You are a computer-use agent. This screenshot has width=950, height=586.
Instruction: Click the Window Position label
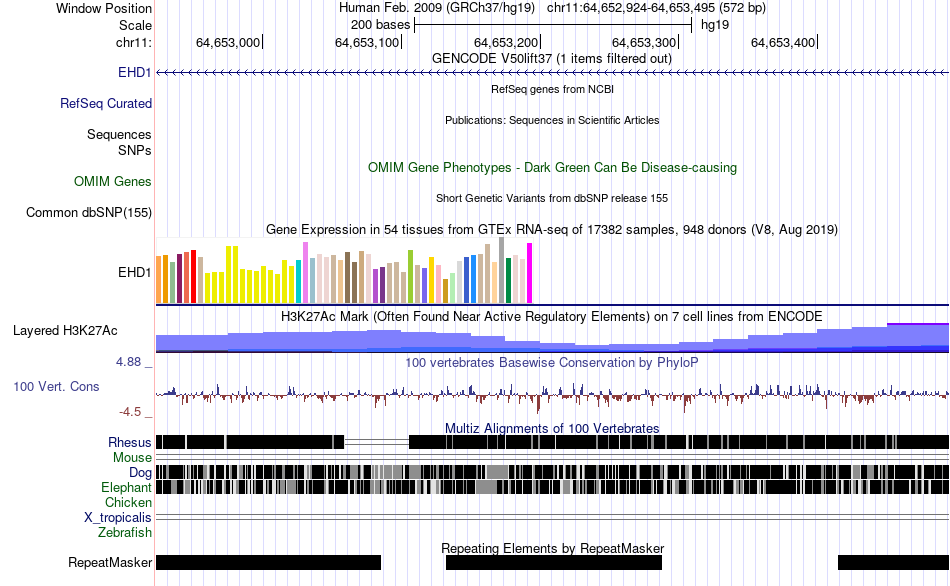tap(104, 8)
